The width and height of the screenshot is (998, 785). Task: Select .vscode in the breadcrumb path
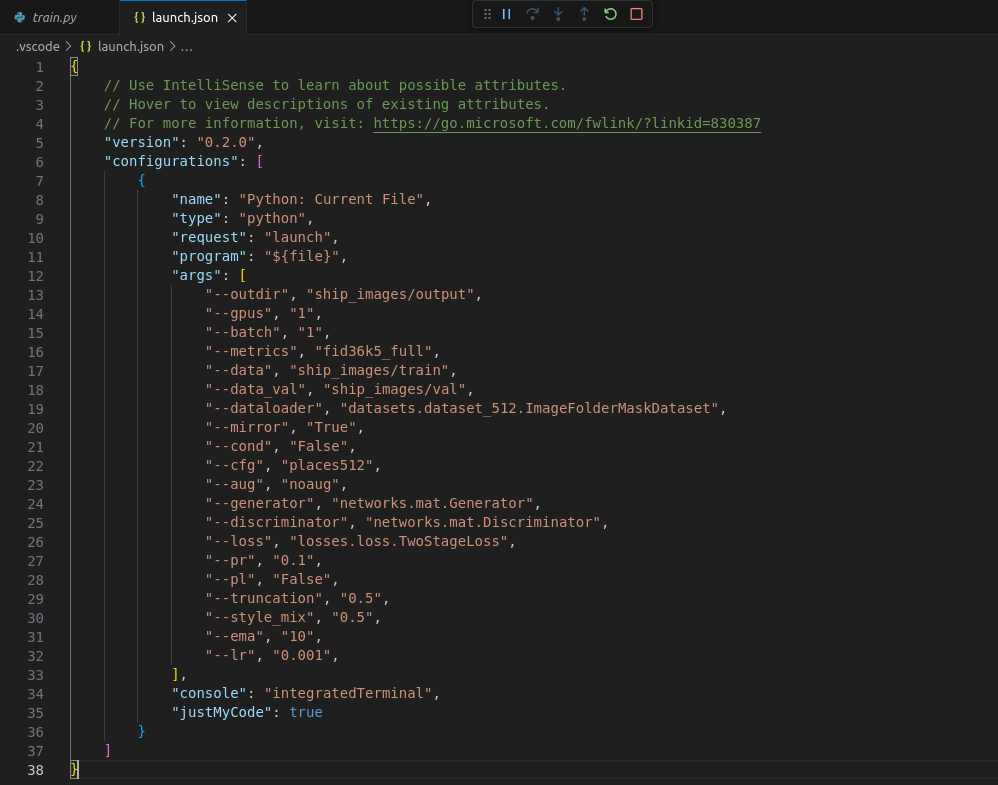click(x=37, y=46)
